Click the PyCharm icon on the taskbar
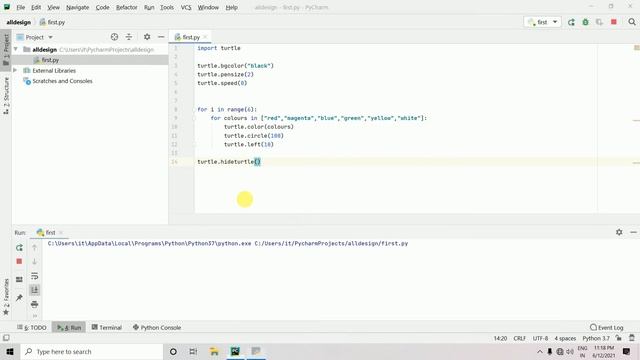 235,351
